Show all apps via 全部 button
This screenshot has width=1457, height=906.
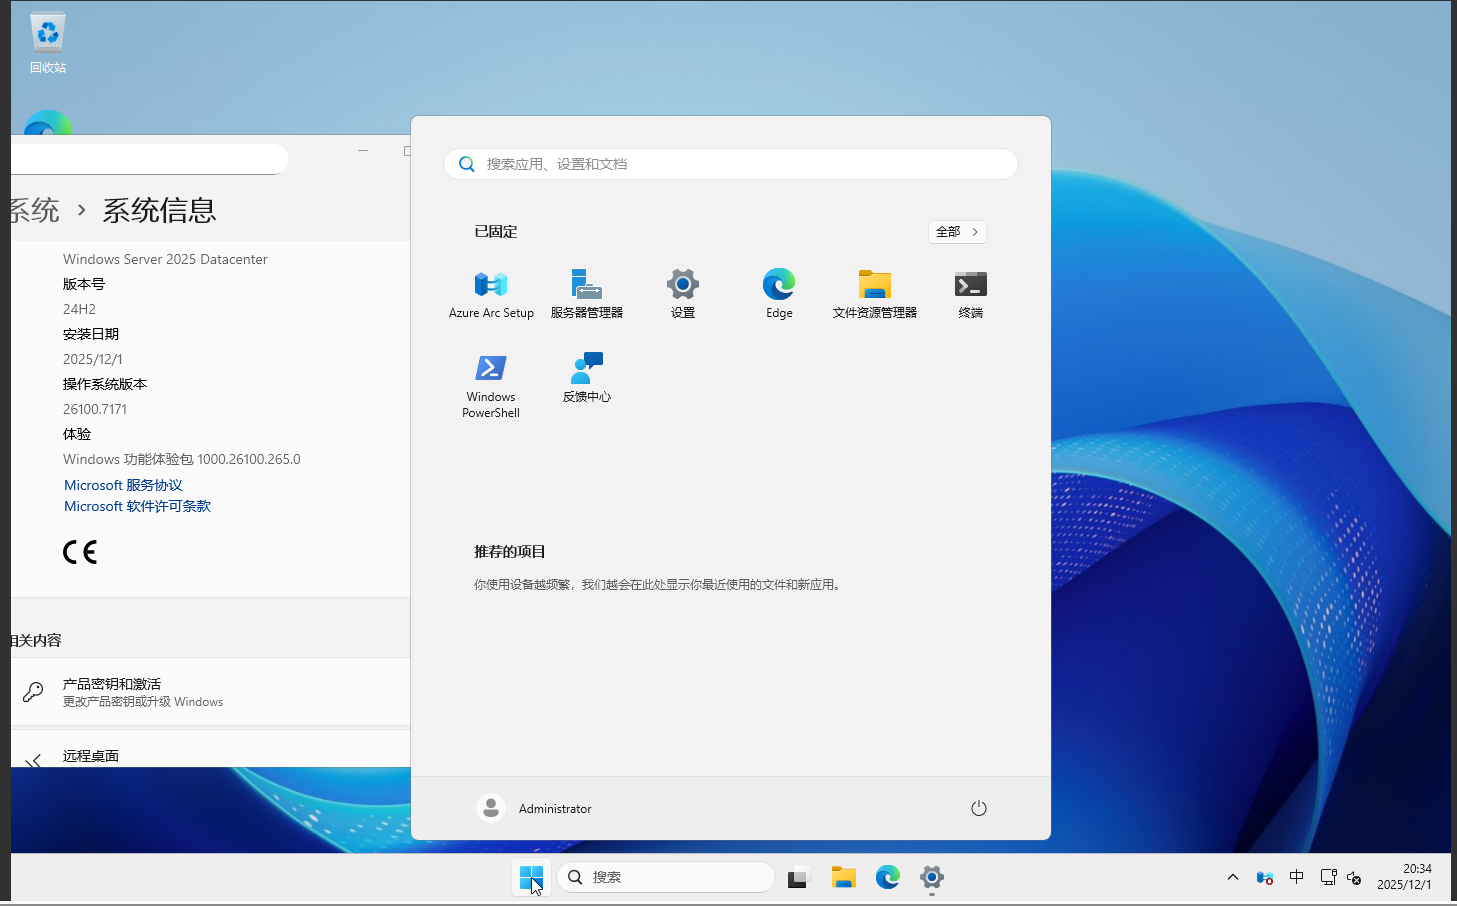tap(958, 232)
